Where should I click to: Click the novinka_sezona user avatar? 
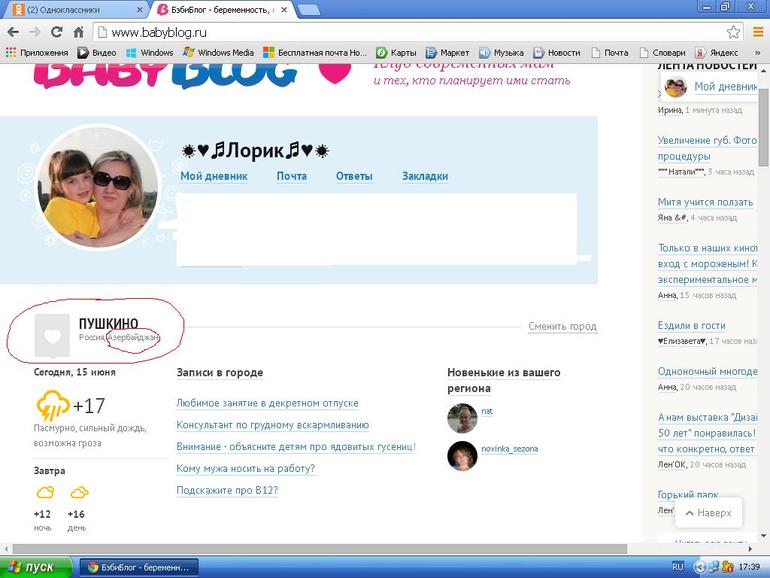point(462,456)
